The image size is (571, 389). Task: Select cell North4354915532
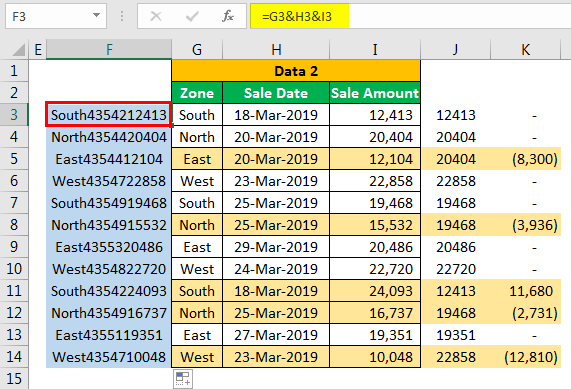coord(109,225)
